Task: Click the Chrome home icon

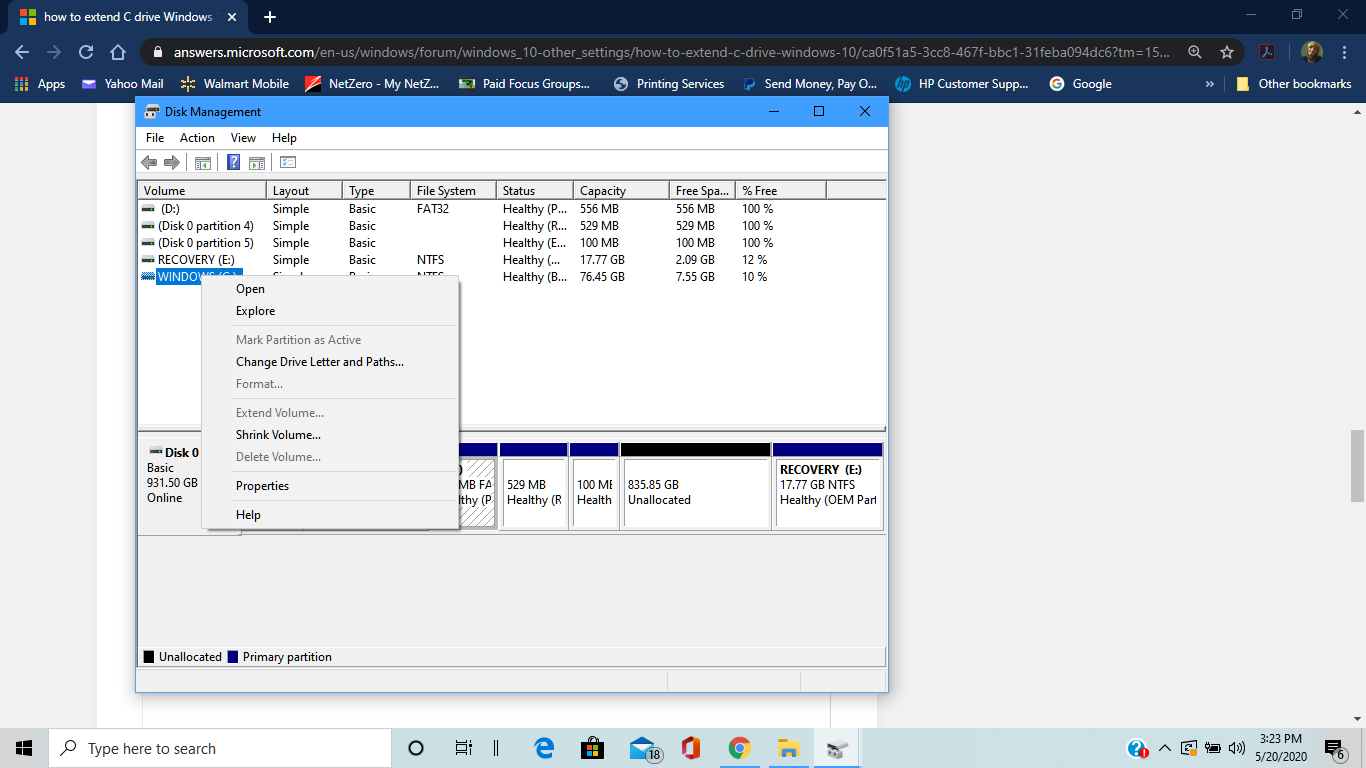Action: coord(118,52)
